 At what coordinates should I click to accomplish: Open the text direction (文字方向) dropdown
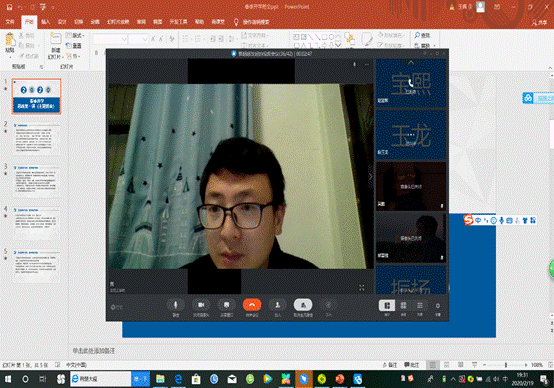click(x=255, y=35)
